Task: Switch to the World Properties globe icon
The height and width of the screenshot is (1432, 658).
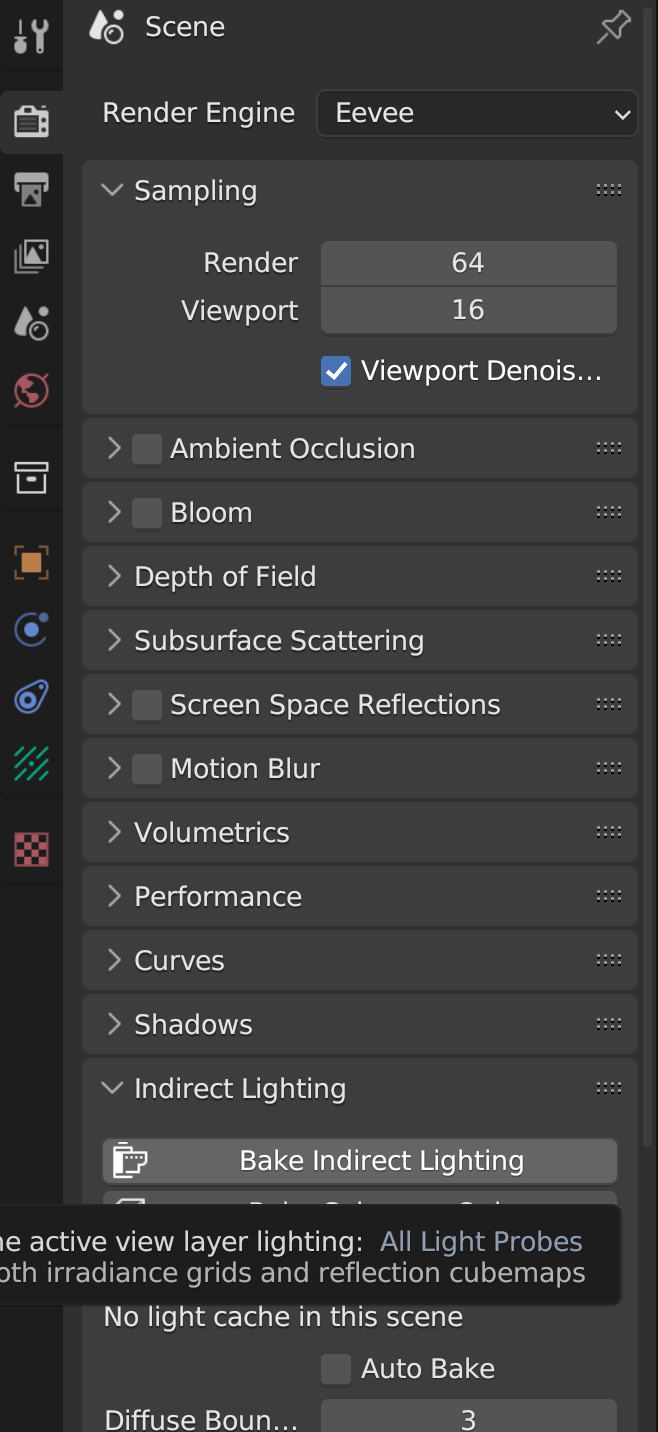Action: (30, 391)
